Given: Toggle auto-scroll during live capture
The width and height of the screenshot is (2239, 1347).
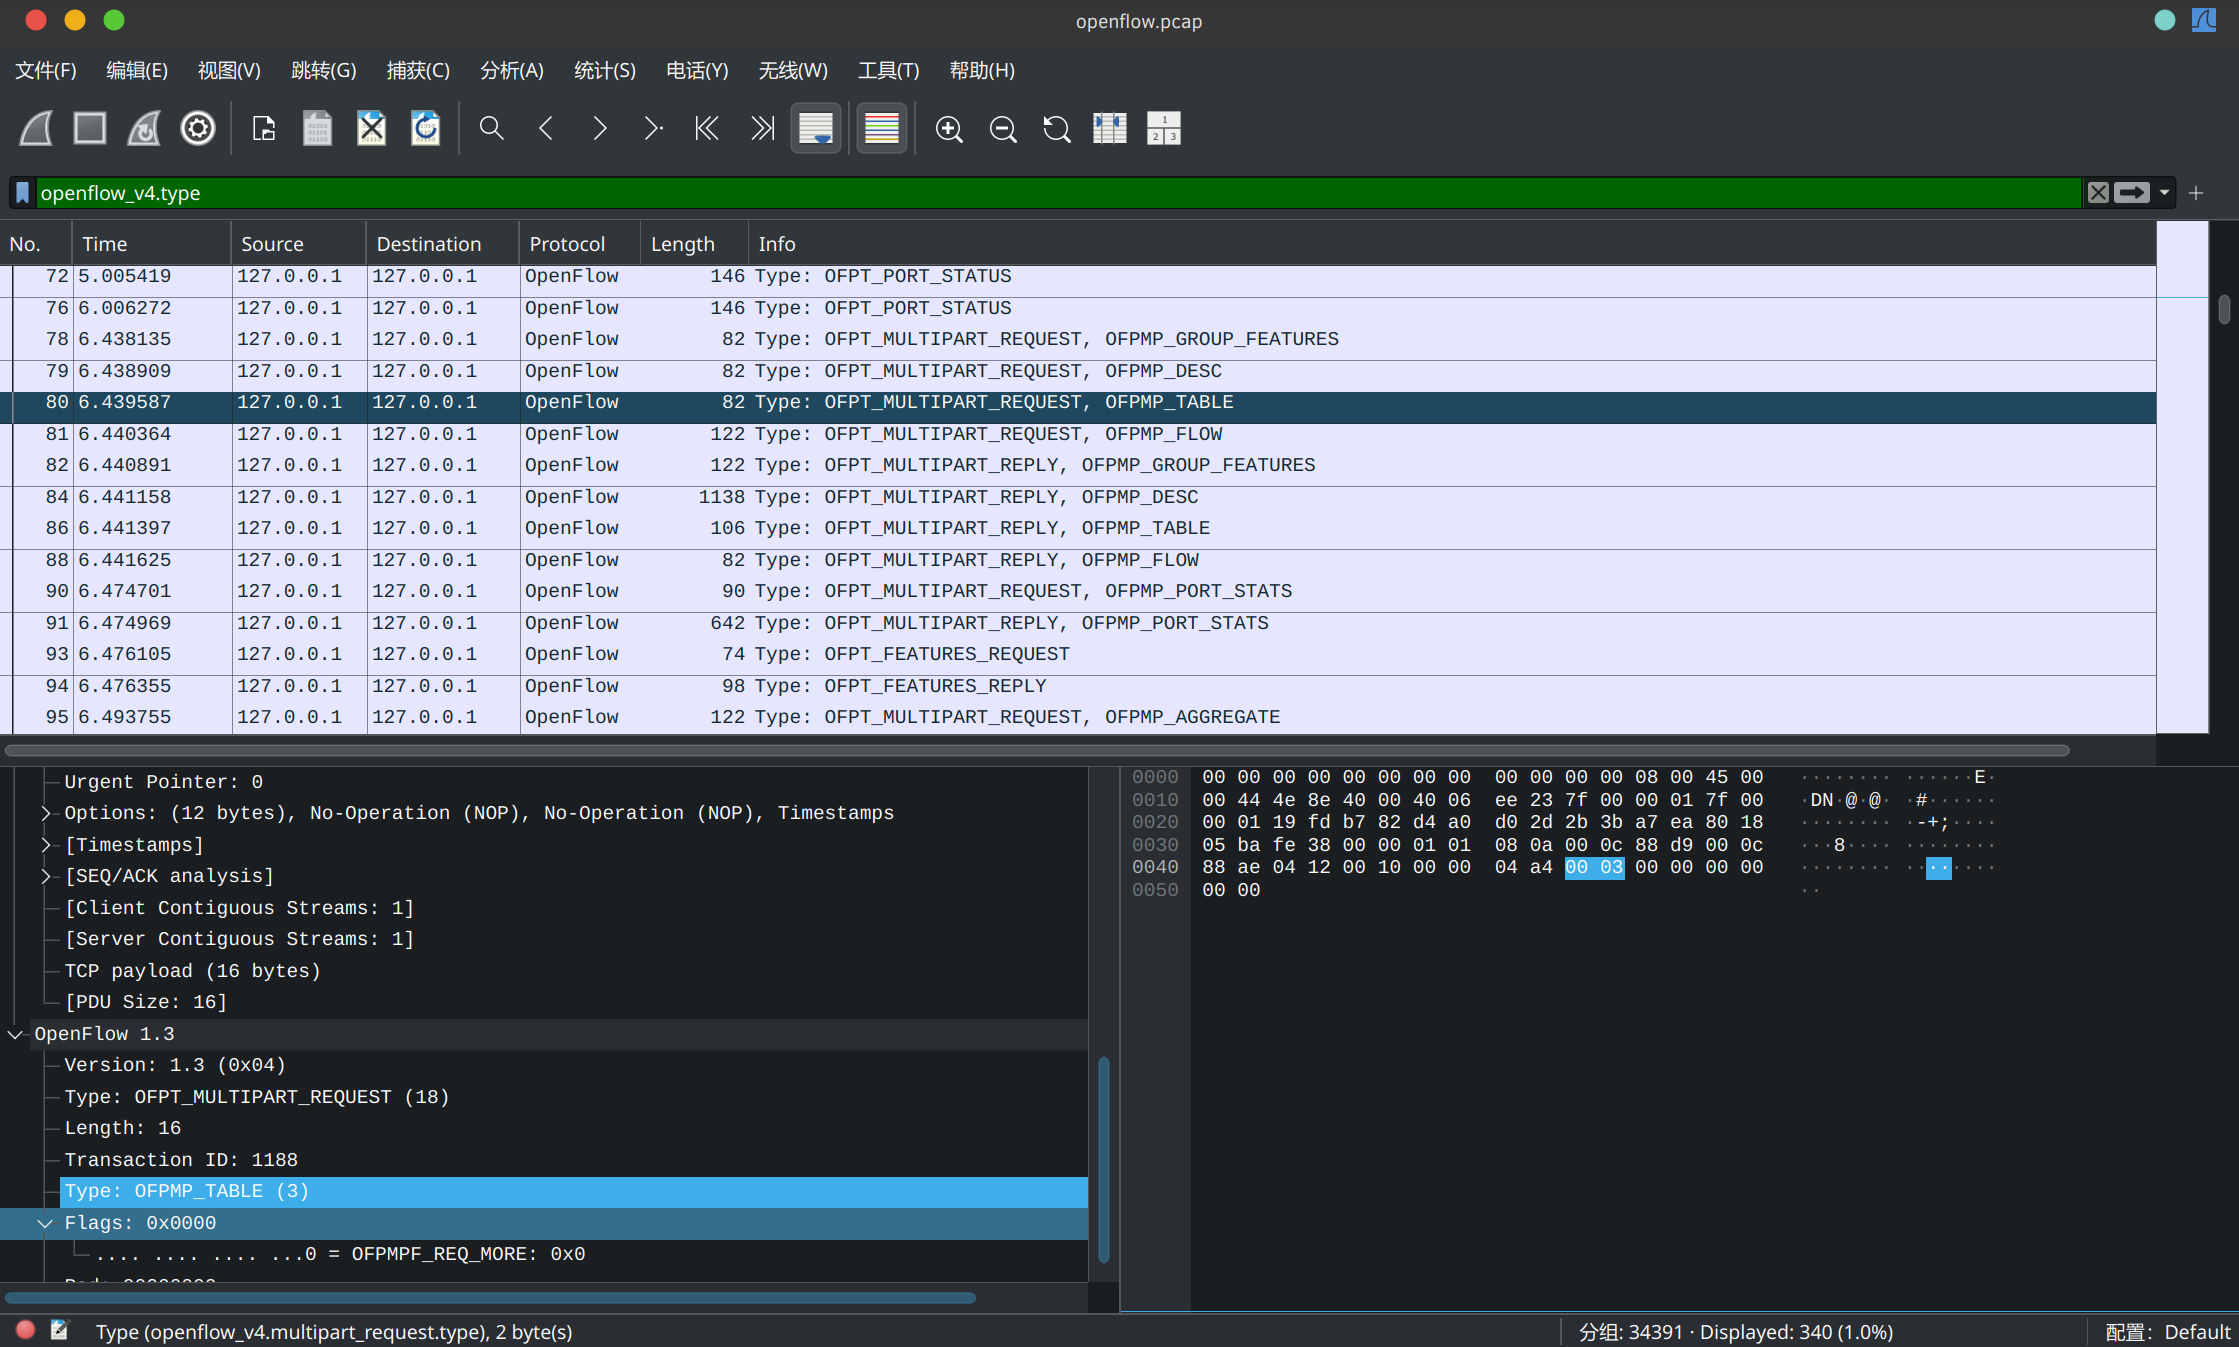Looking at the screenshot, I should pyautogui.click(x=815, y=128).
